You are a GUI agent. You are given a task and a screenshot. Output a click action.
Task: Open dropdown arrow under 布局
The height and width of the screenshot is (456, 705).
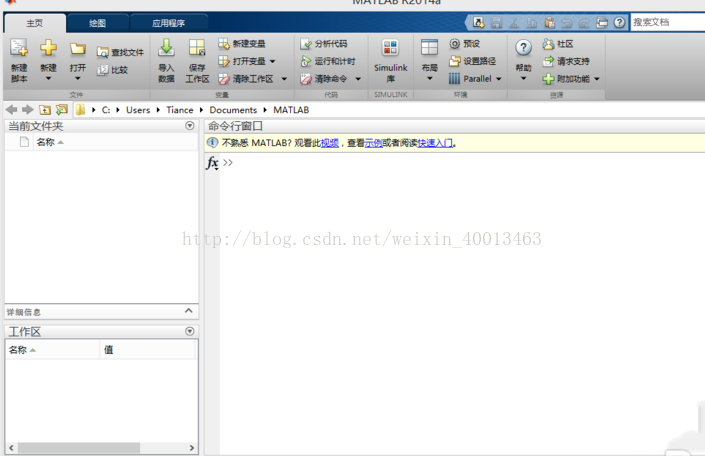tap(429, 79)
